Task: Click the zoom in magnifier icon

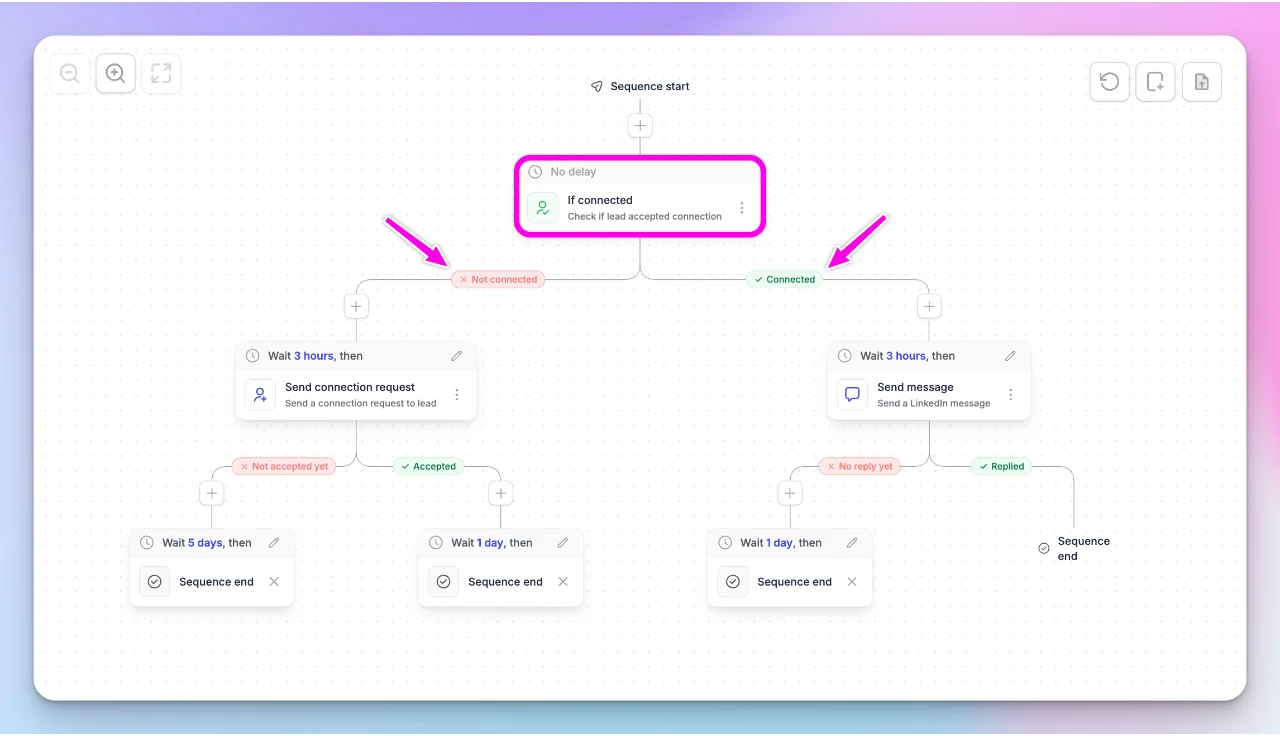Action: (115, 73)
